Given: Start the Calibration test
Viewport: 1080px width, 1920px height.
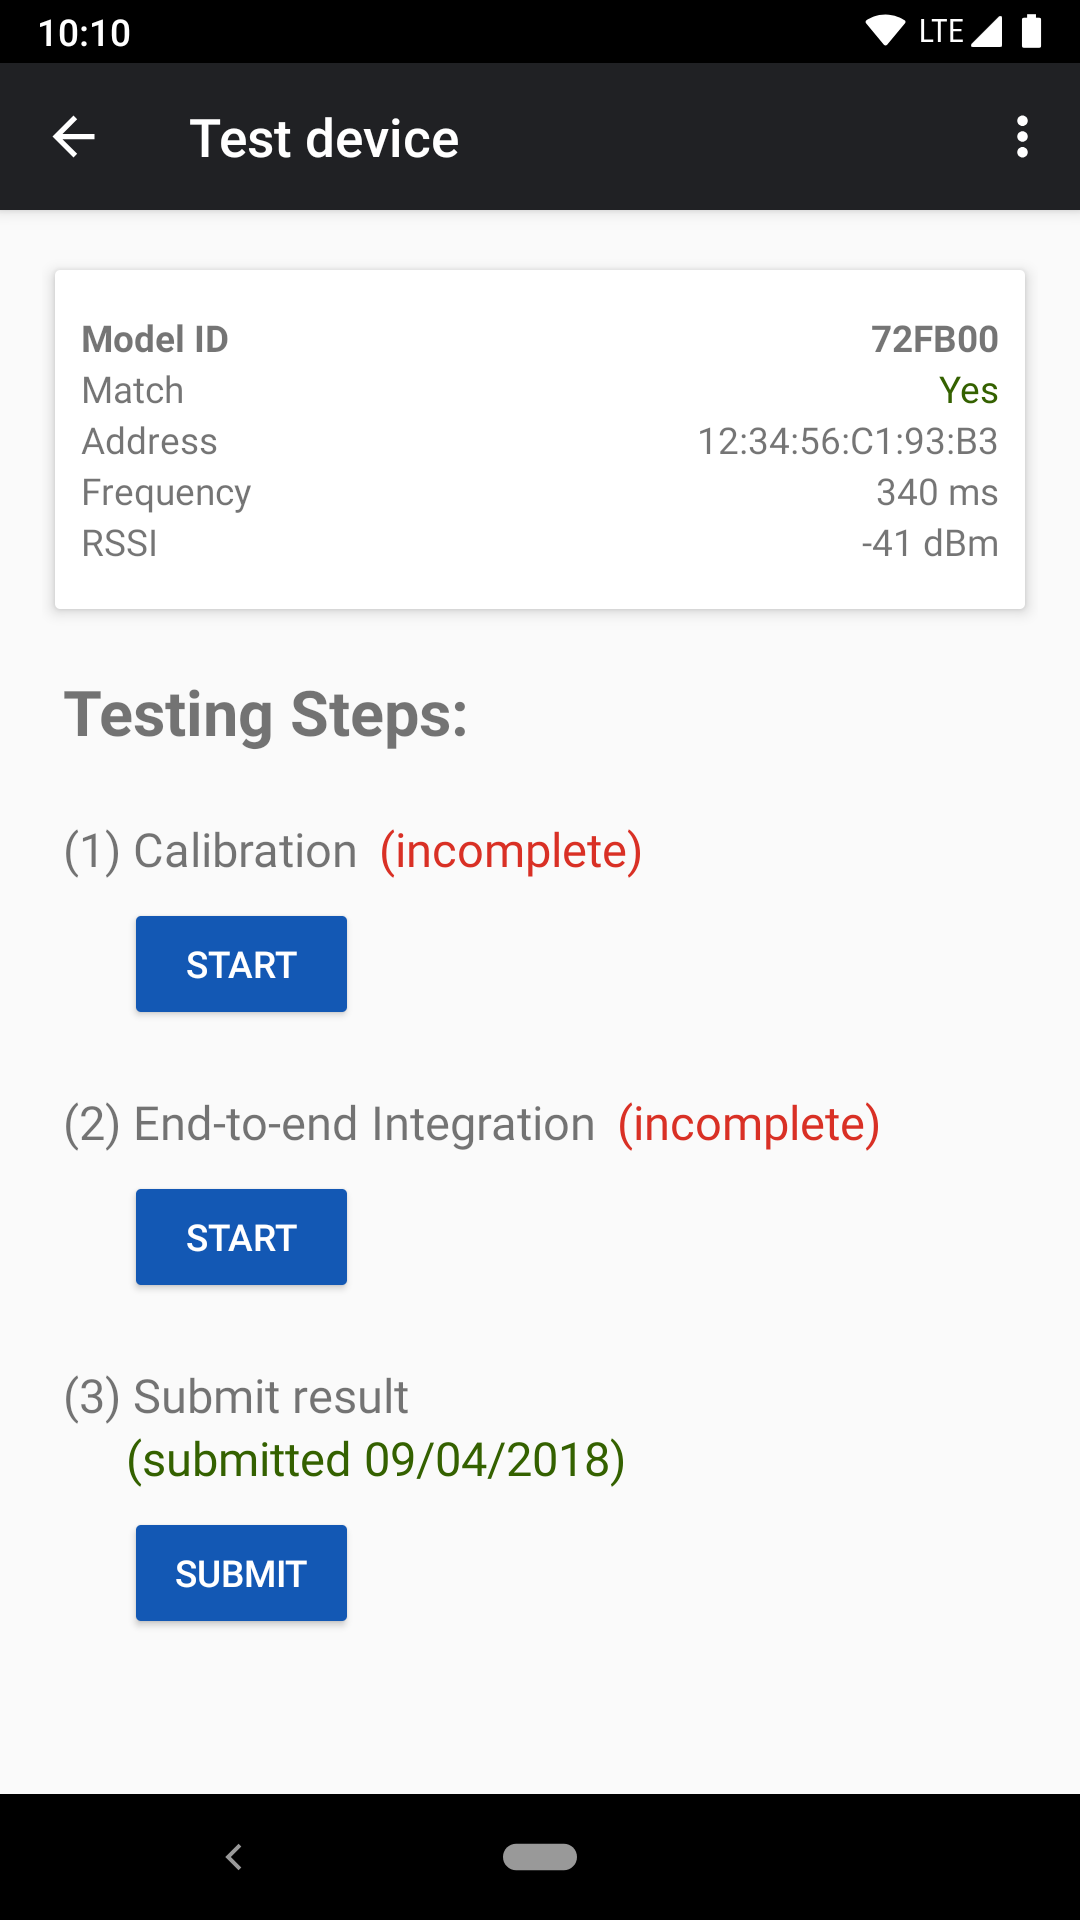Looking at the screenshot, I should pyautogui.click(x=241, y=964).
